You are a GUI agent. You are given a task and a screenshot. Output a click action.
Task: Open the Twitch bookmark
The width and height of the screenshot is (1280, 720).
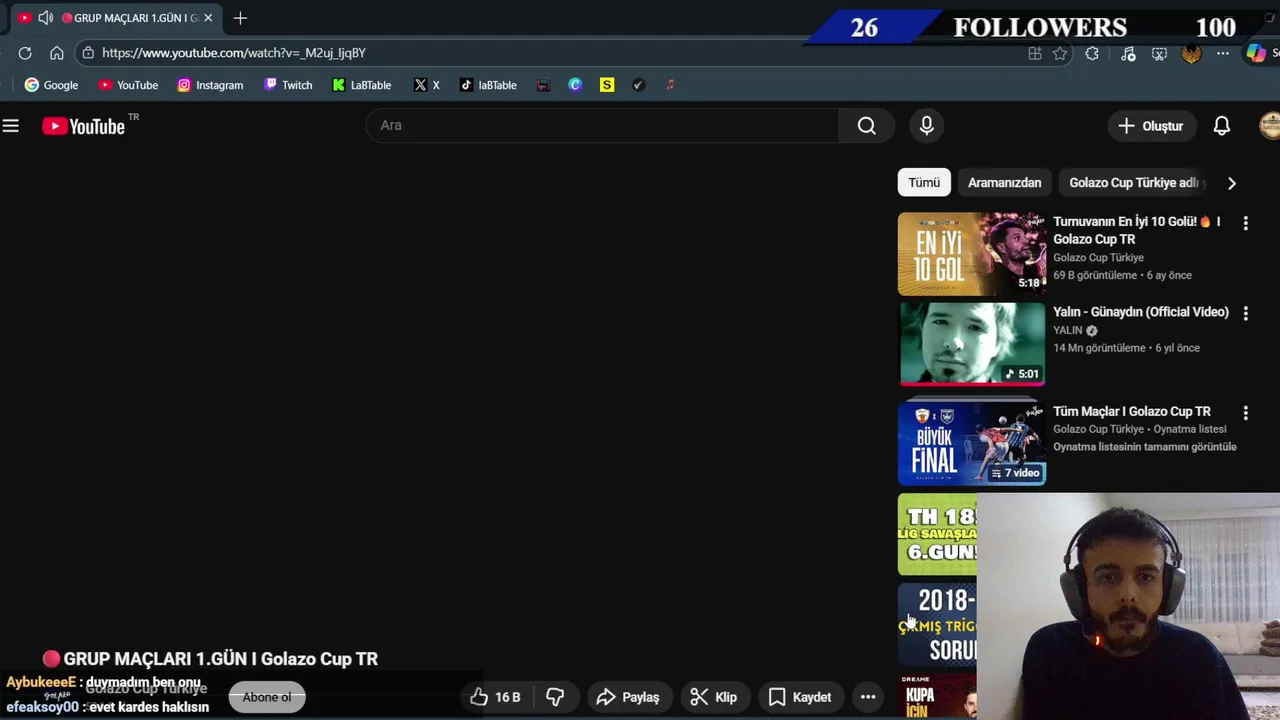(288, 85)
